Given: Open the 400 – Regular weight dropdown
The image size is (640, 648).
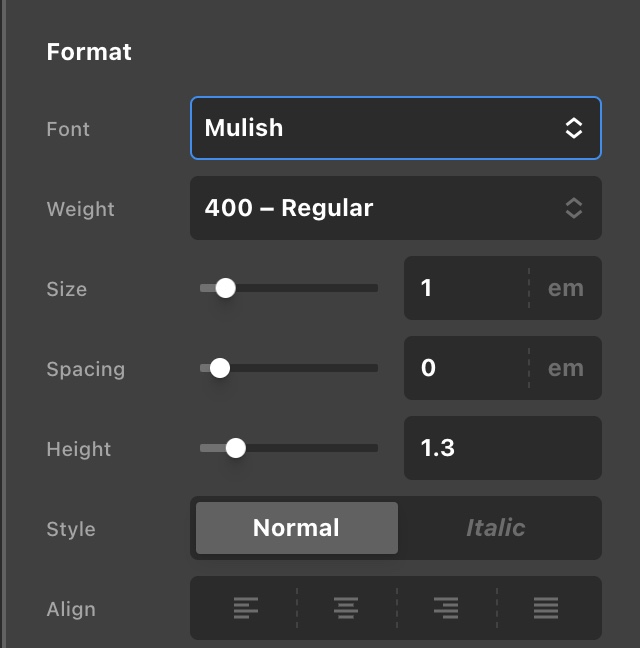Looking at the screenshot, I should tap(380, 208).
